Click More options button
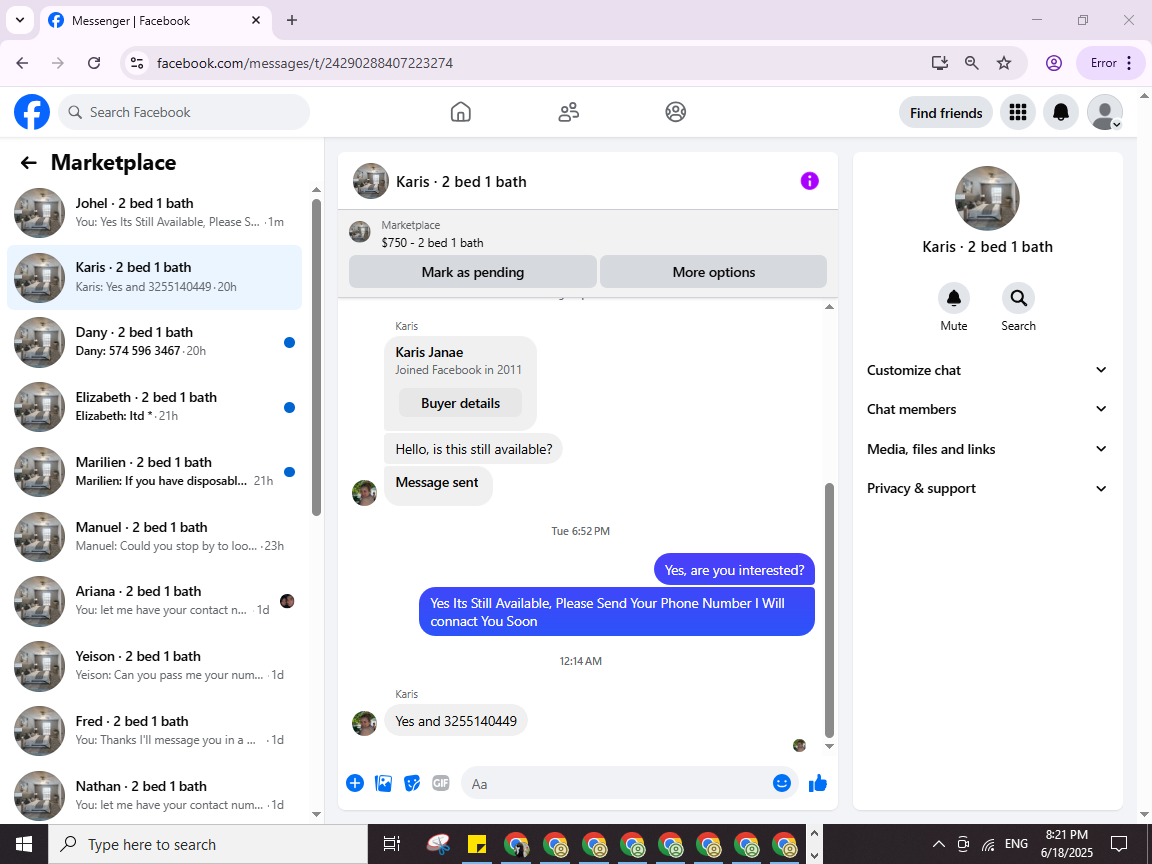Viewport: 1152px width, 864px height. tap(713, 272)
